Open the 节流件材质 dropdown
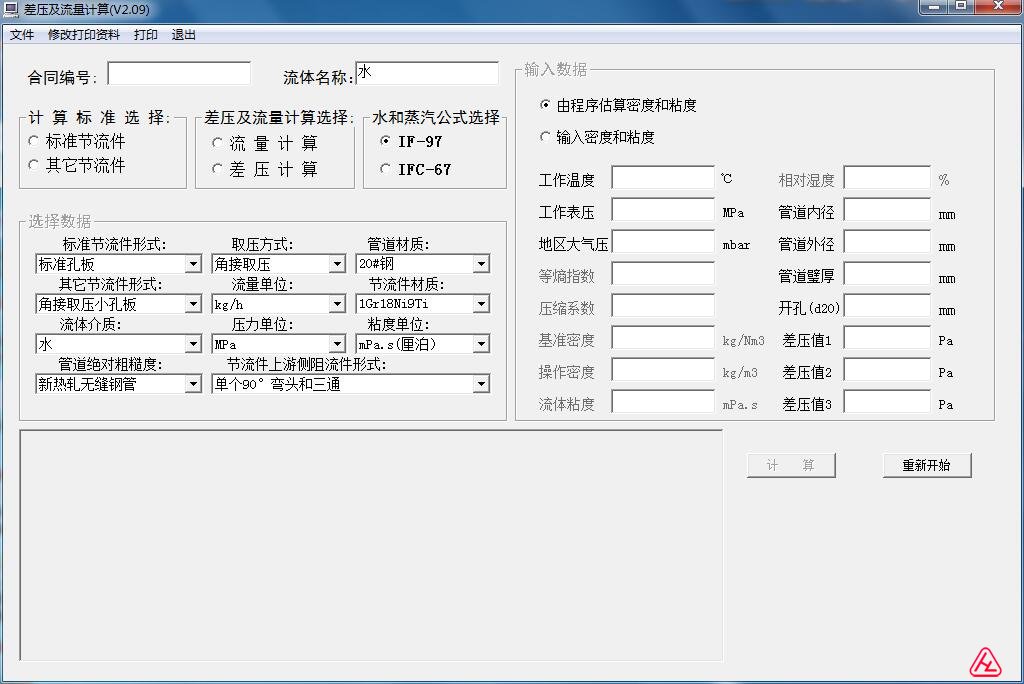The image size is (1024, 684). pyautogui.click(x=481, y=304)
